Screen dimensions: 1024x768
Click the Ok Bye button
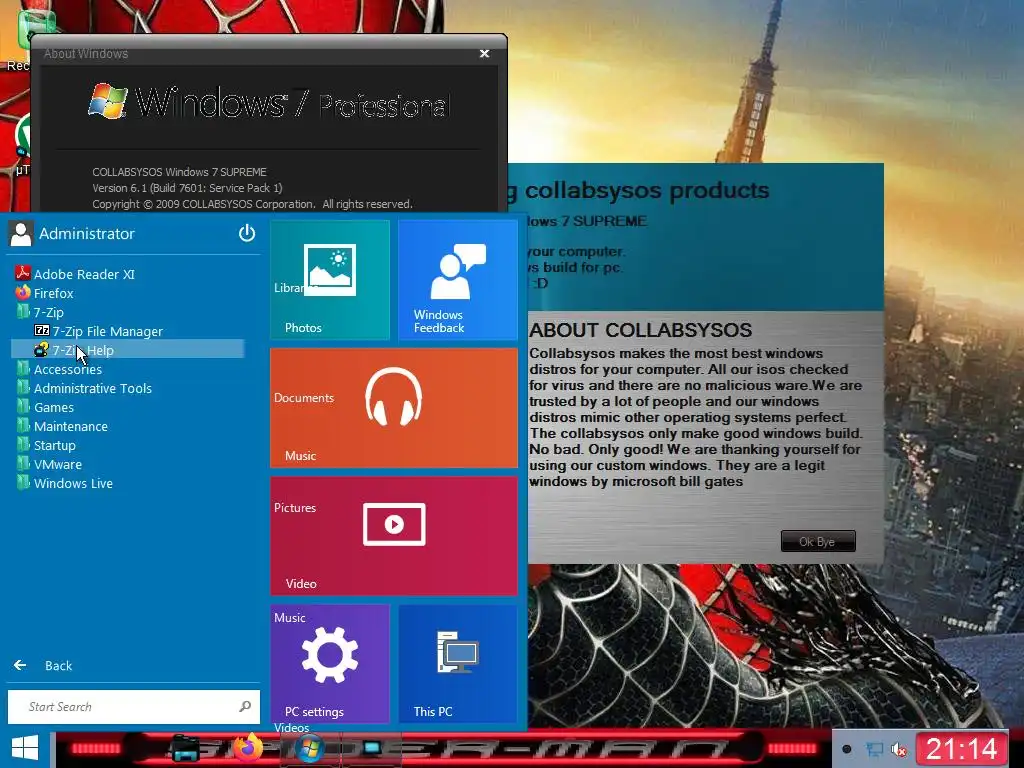click(x=818, y=541)
